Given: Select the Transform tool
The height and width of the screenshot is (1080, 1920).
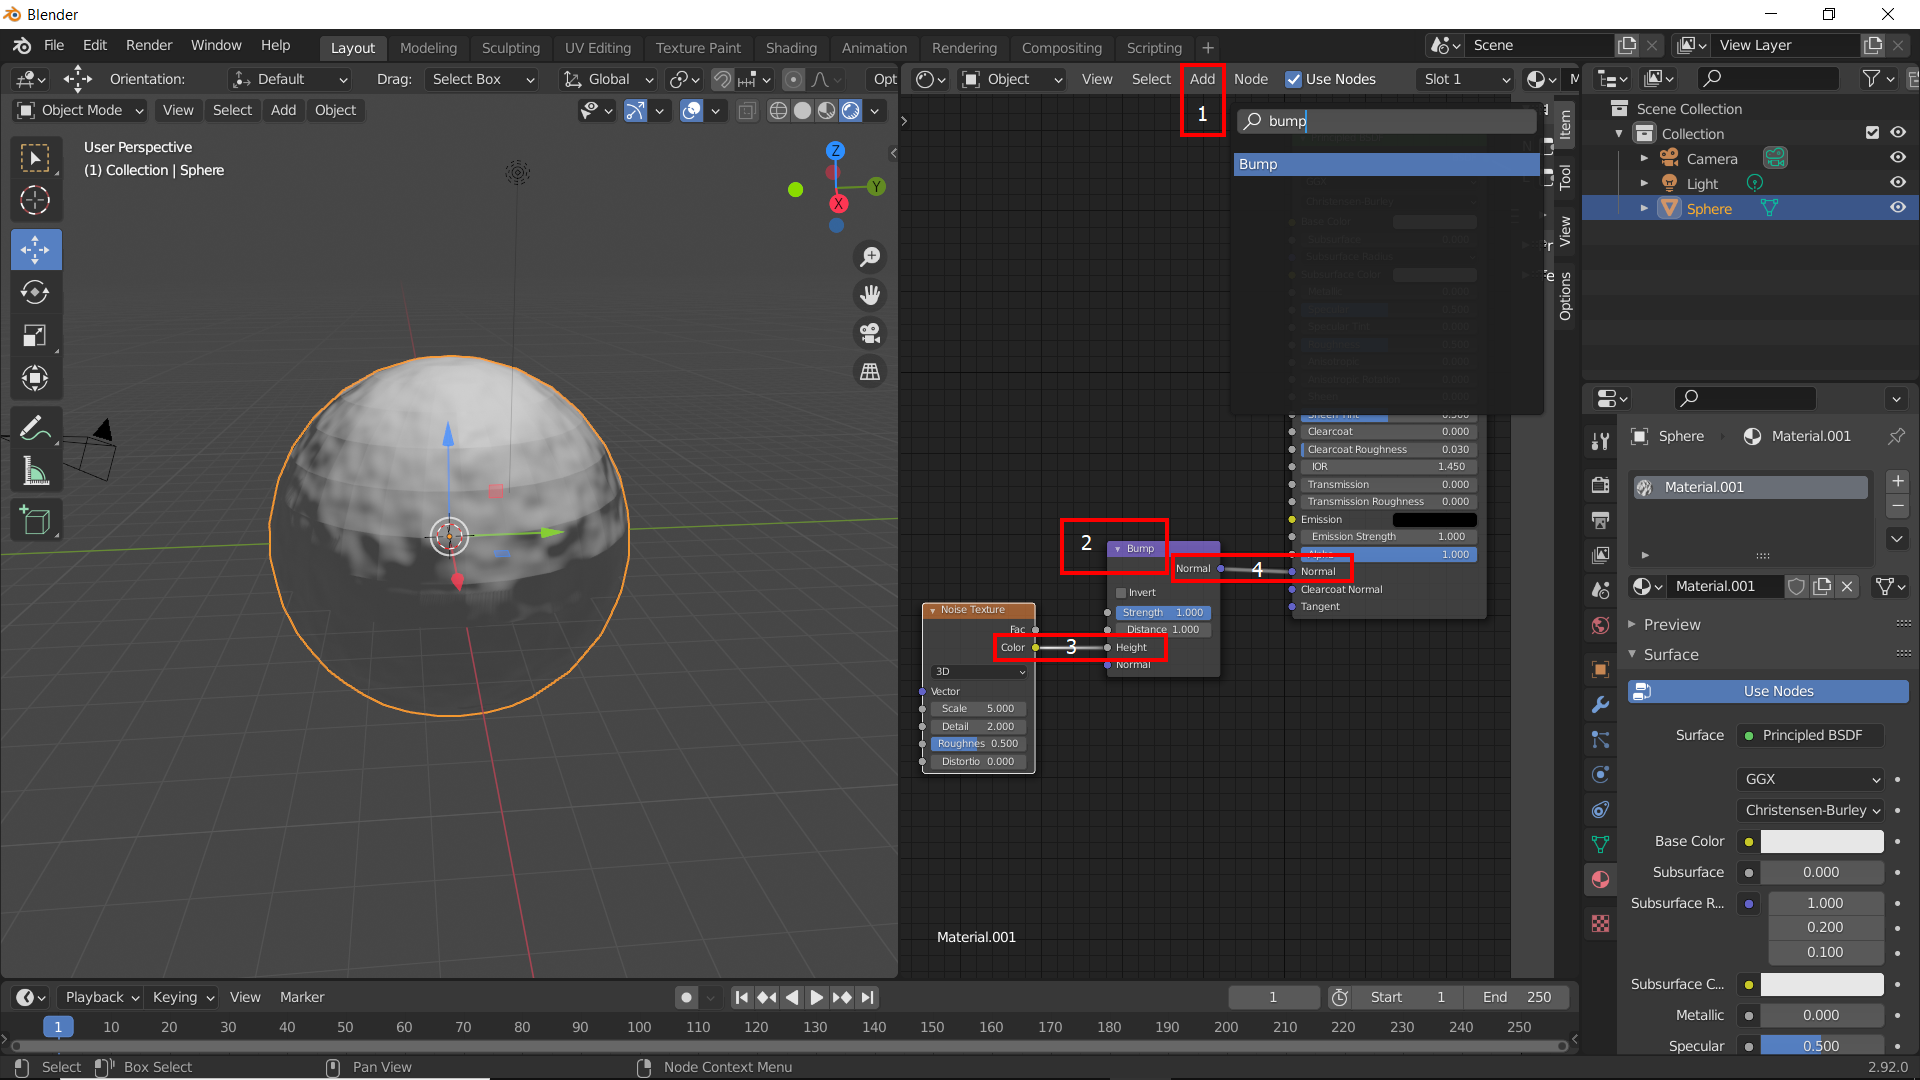Looking at the screenshot, I should point(36,378).
